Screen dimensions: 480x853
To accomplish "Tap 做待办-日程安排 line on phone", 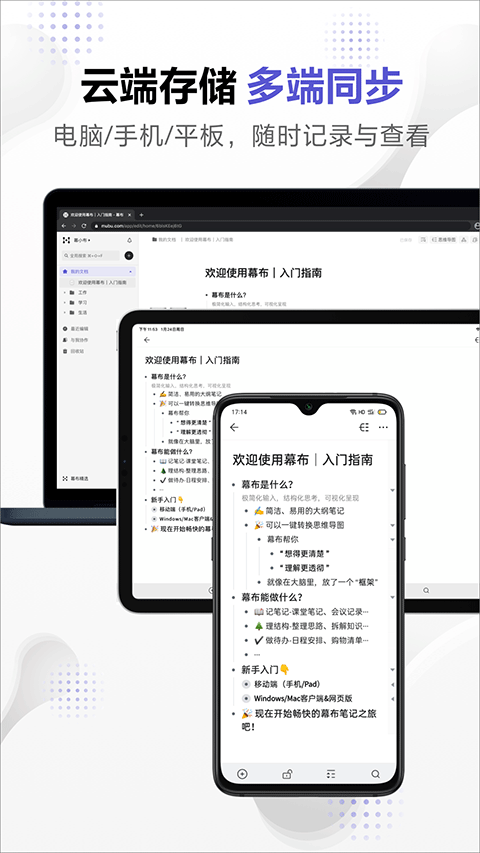I will [311, 640].
